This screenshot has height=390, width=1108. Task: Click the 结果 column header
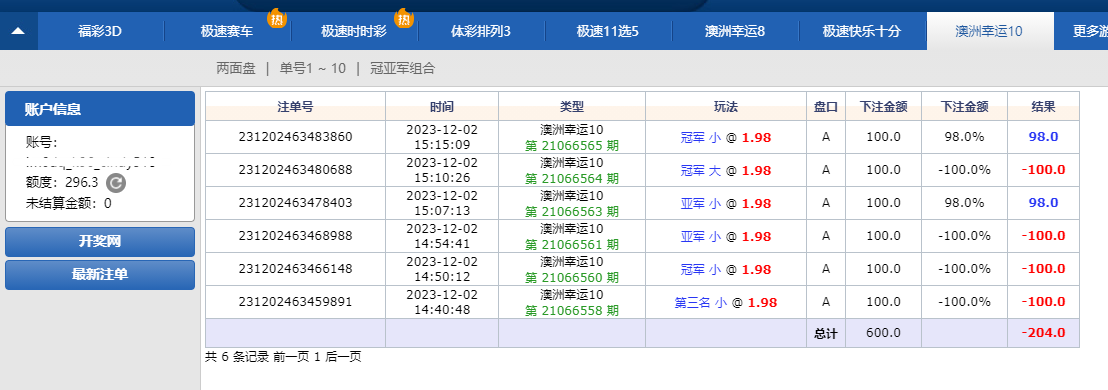coord(1043,107)
